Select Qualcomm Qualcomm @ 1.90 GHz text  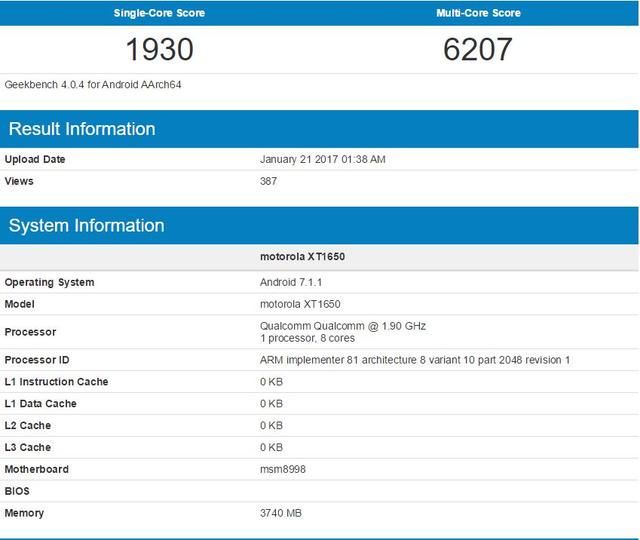pyautogui.click(x=343, y=326)
